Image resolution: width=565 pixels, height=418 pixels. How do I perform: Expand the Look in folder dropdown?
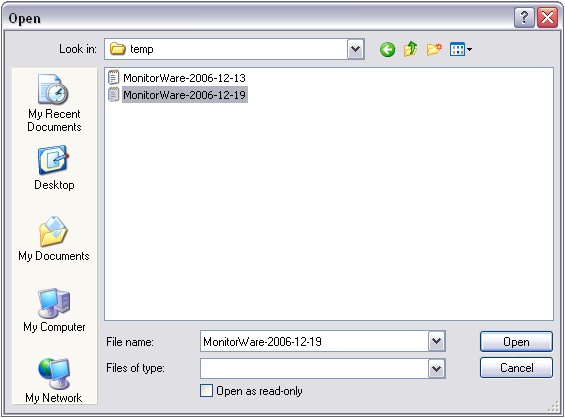tap(356, 49)
